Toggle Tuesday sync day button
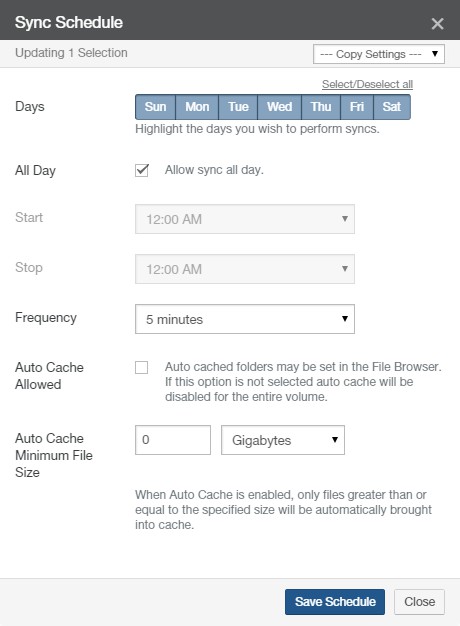460x626 pixels. click(x=238, y=107)
